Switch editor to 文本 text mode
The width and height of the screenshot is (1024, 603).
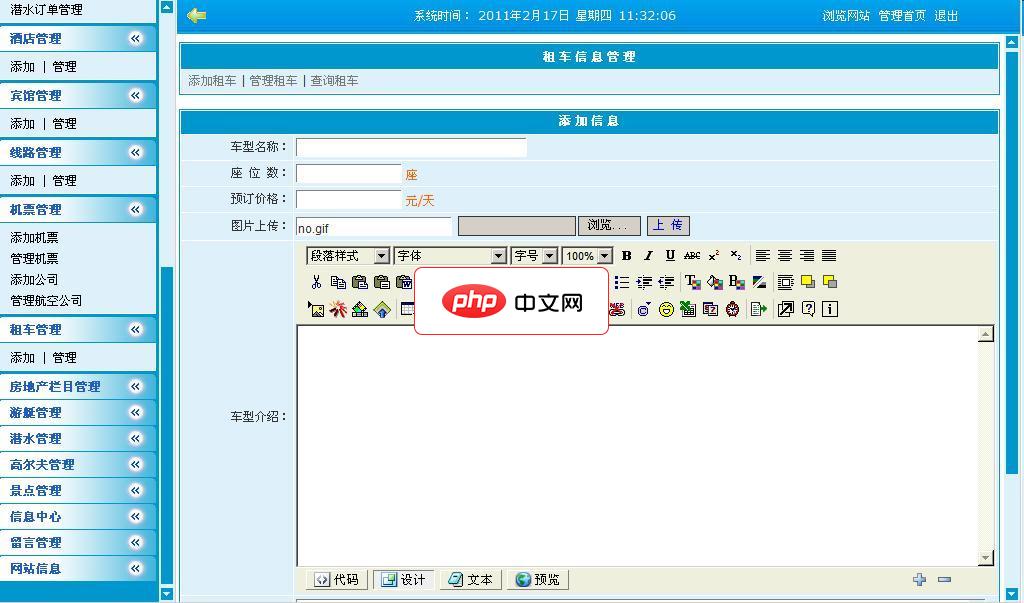click(470, 580)
